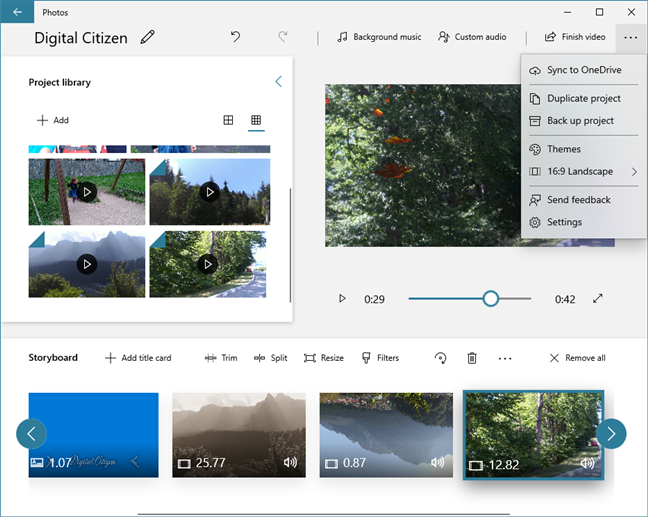This screenshot has width=648, height=517.
Task: Click Finish video
Action: pyautogui.click(x=575, y=37)
